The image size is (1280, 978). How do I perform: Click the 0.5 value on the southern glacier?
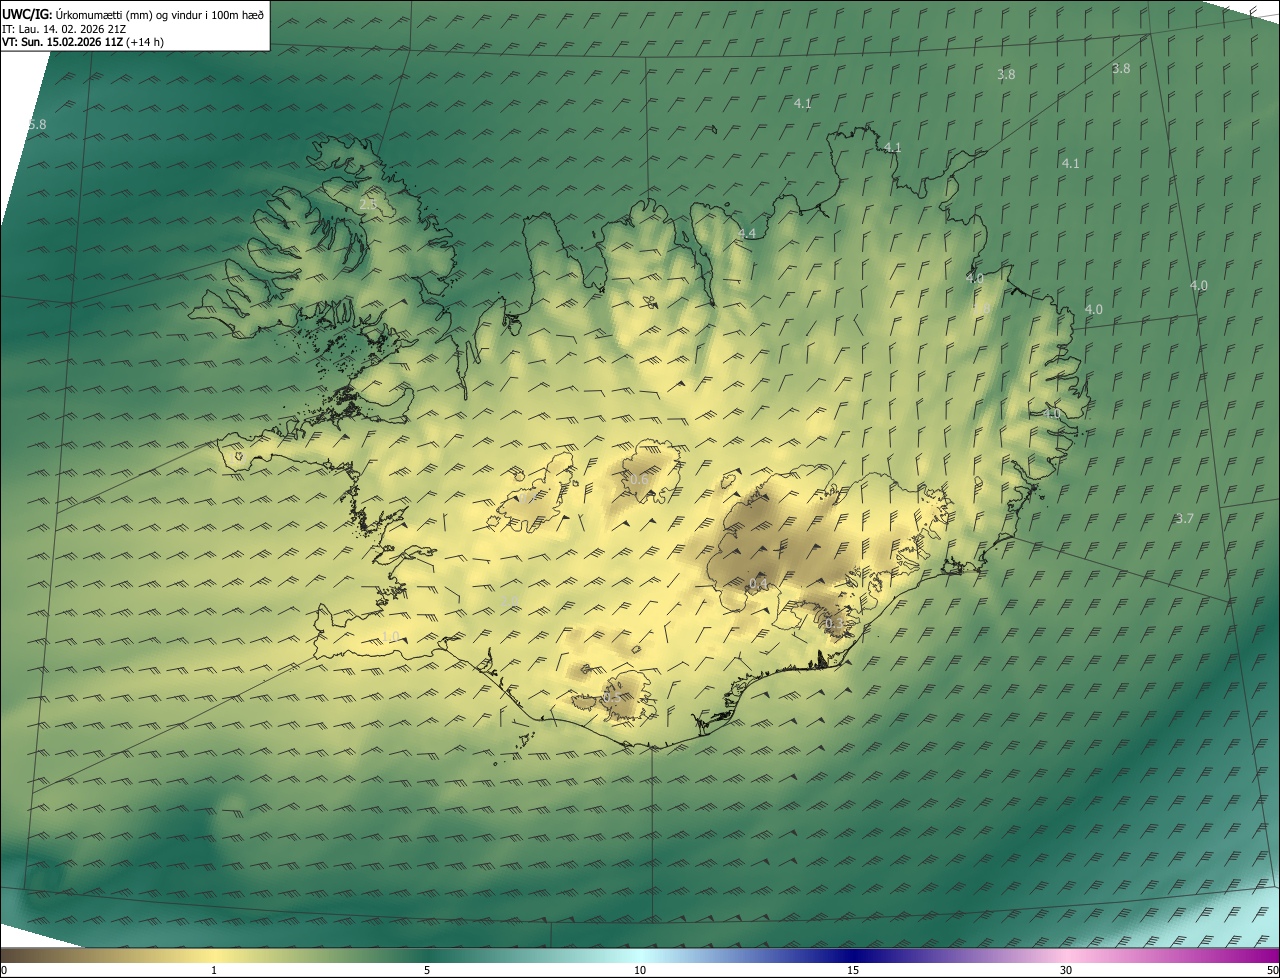pos(611,697)
